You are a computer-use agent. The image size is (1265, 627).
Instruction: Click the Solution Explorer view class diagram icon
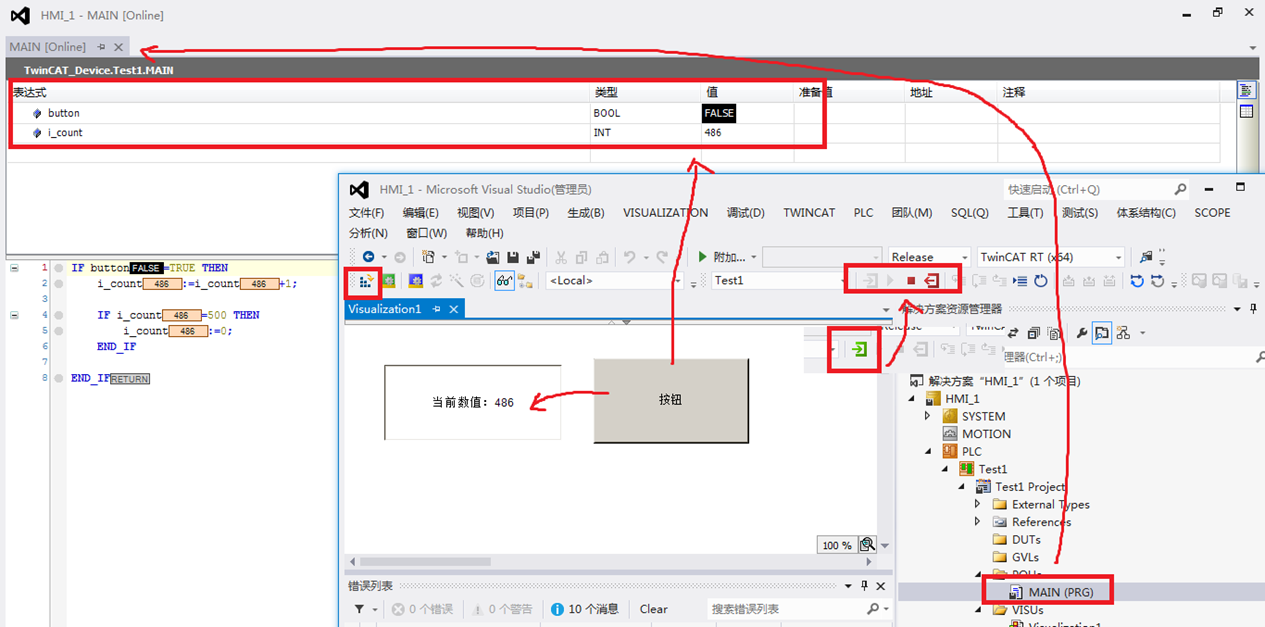pos(1123,333)
